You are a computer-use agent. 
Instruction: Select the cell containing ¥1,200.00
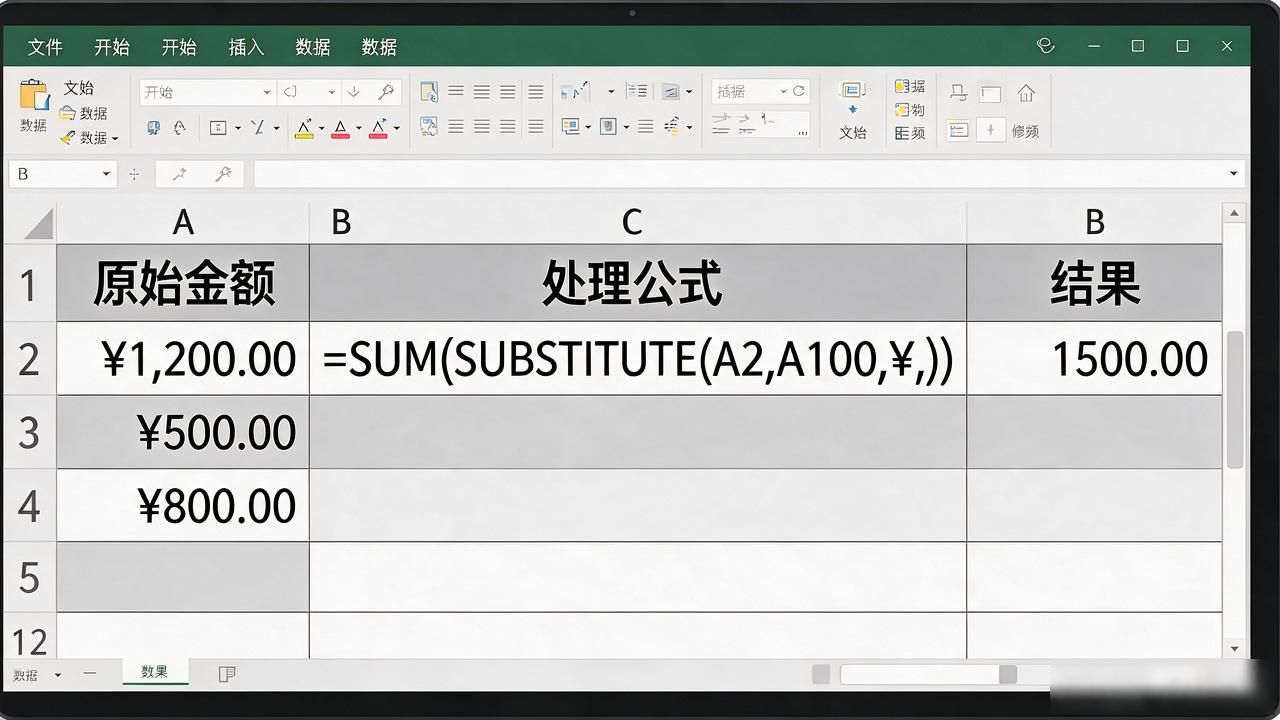pyautogui.click(x=183, y=358)
